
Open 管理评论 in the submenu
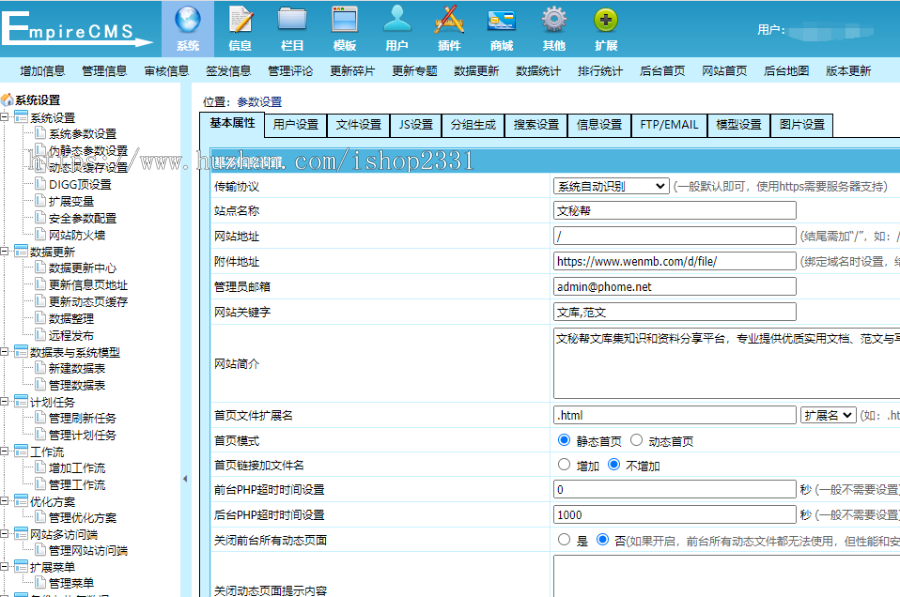click(290, 71)
